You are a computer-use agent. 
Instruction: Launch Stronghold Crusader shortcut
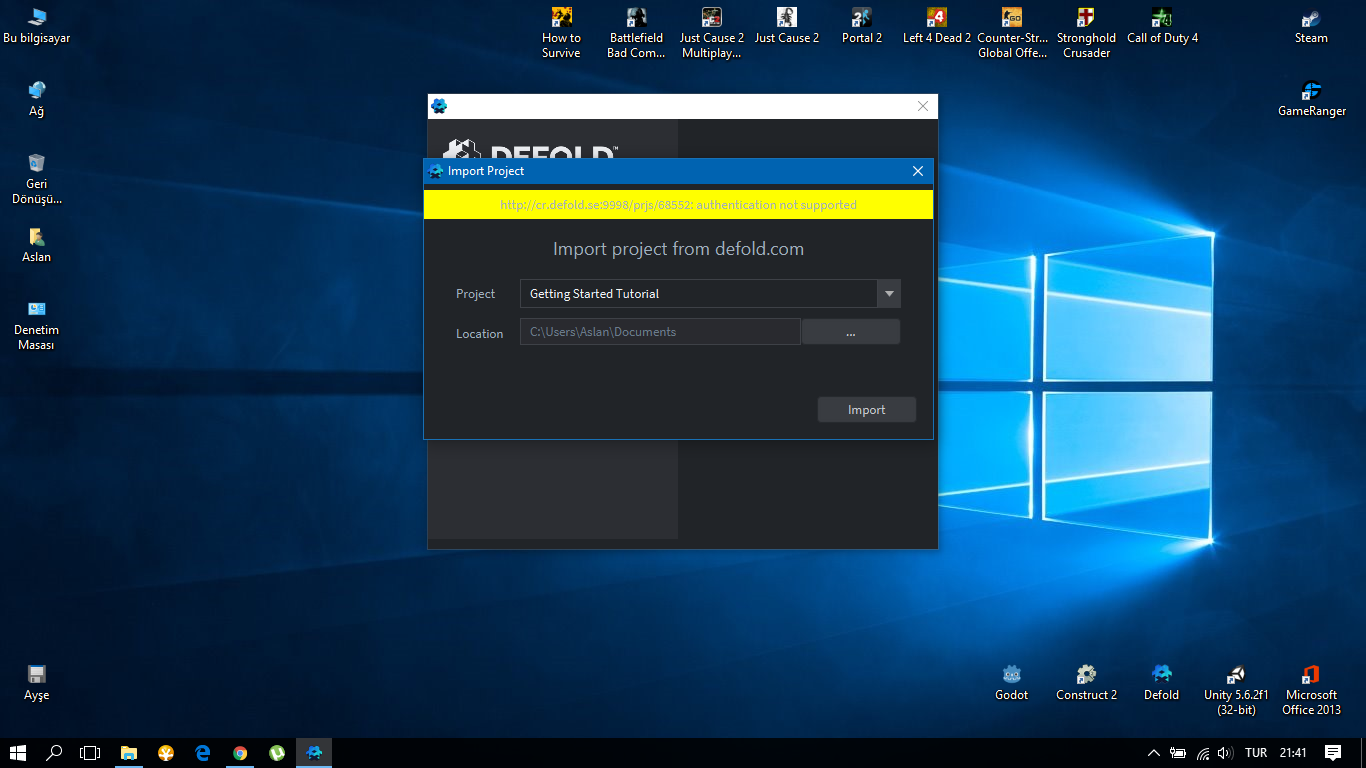click(1086, 34)
